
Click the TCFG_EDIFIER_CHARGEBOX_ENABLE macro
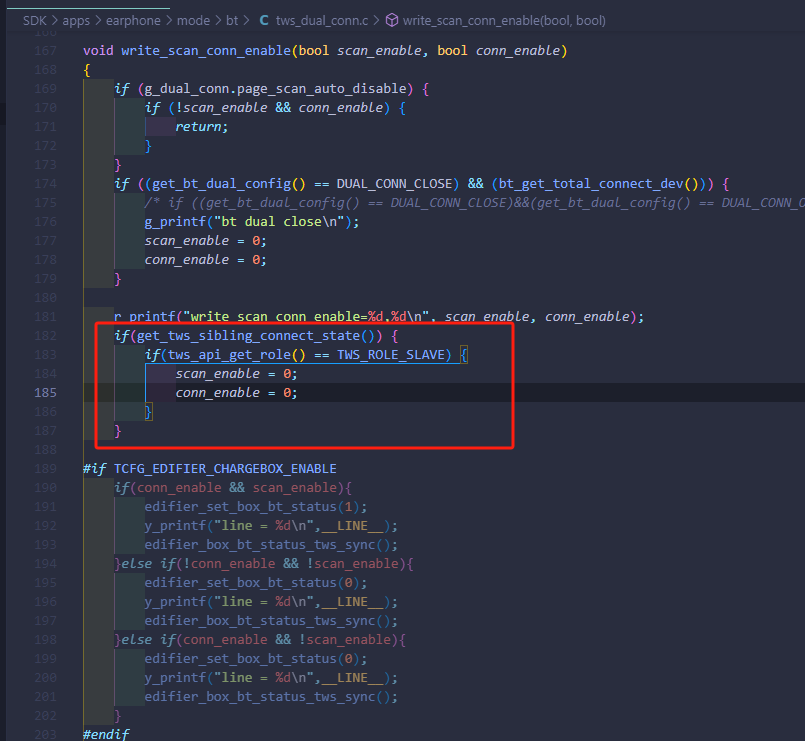point(225,469)
